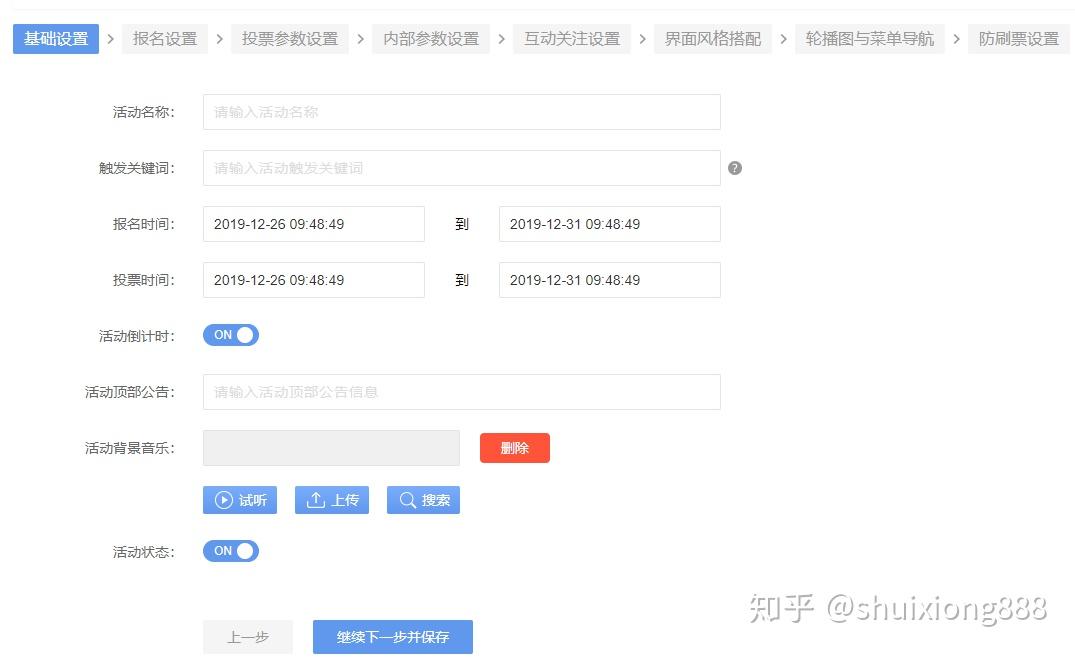
Task: Click the upload icon in 上传 button
Action: [x=315, y=500]
